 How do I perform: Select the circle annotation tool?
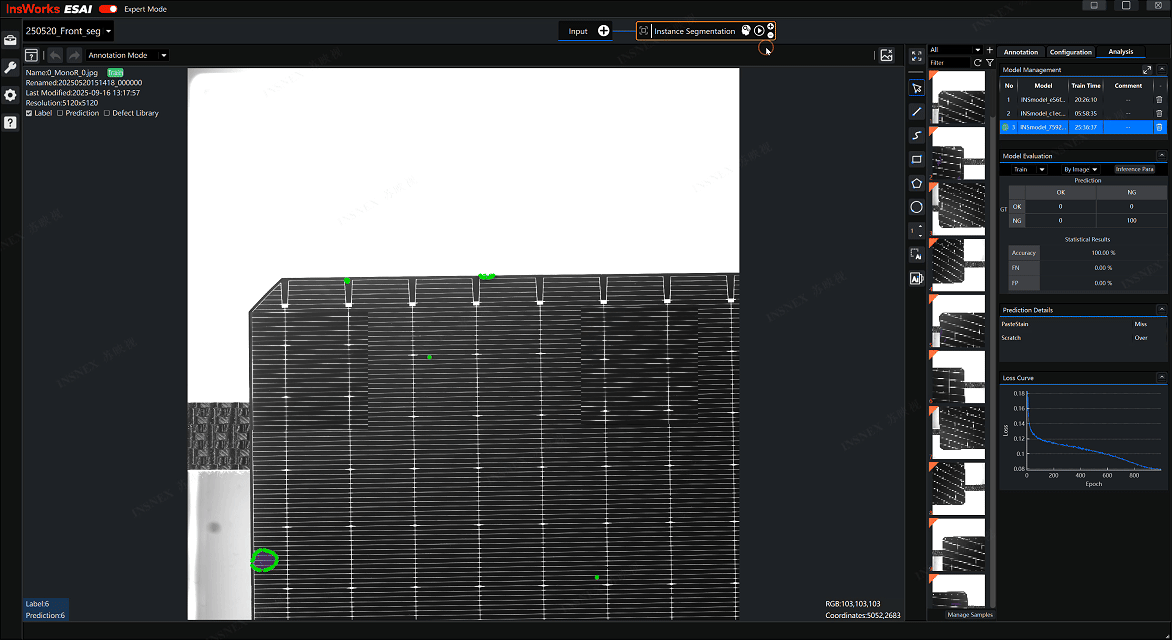(x=916, y=207)
